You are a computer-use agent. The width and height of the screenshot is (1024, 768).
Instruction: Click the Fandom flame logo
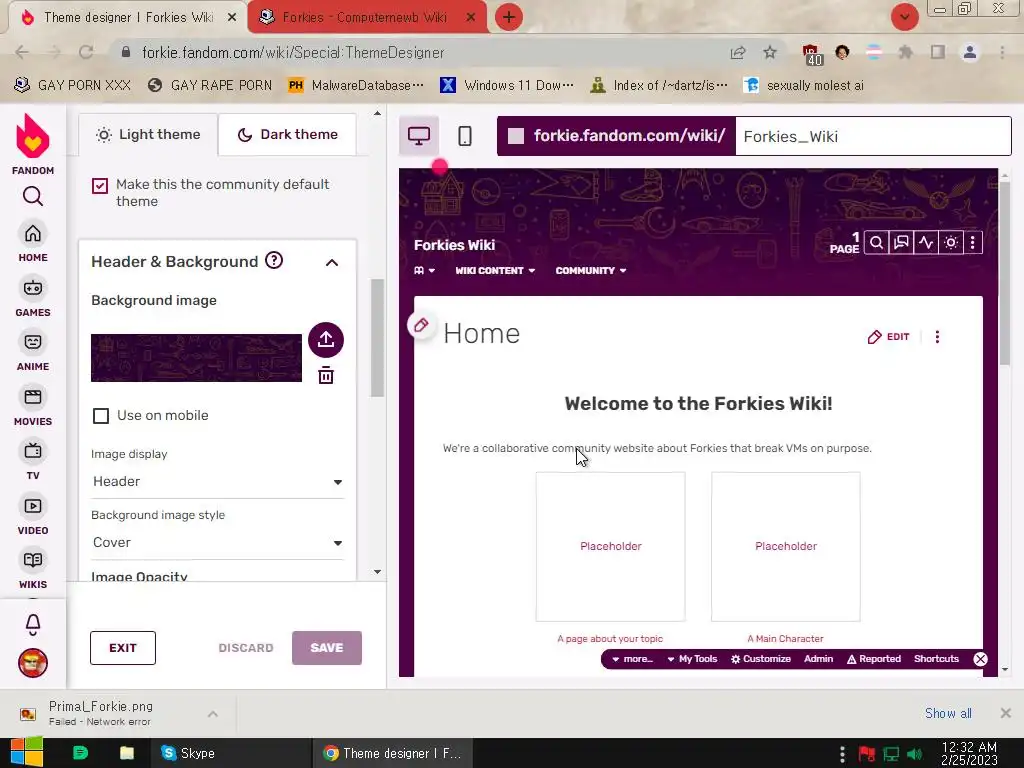[x=33, y=136]
